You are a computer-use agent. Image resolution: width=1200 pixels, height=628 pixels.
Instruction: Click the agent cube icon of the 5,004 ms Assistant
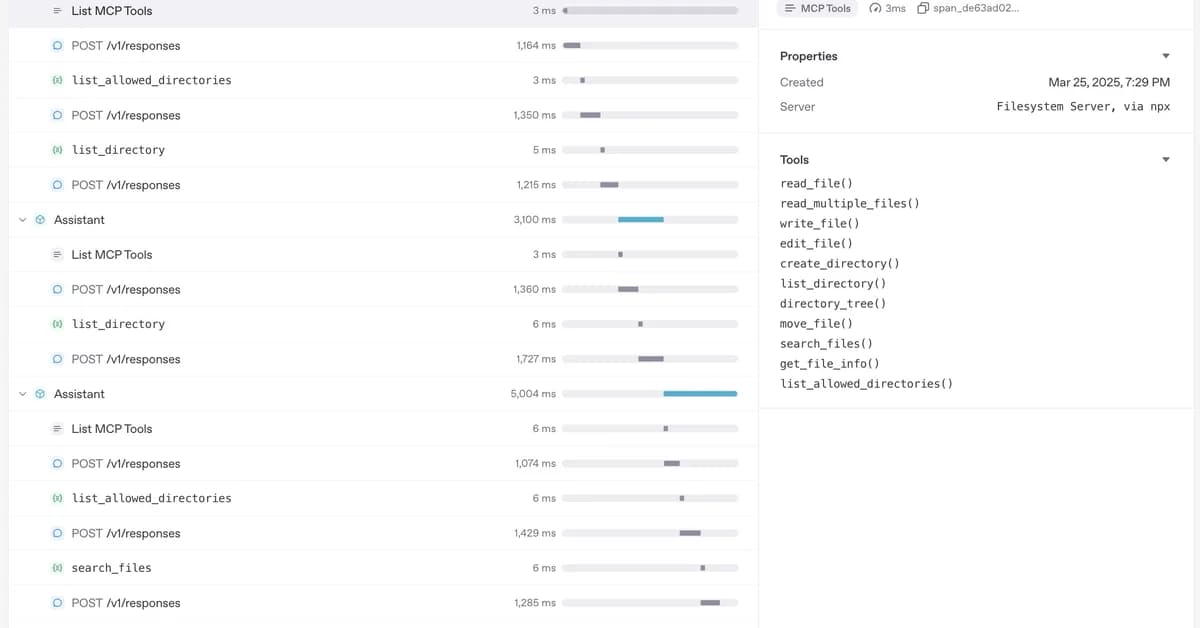40,394
